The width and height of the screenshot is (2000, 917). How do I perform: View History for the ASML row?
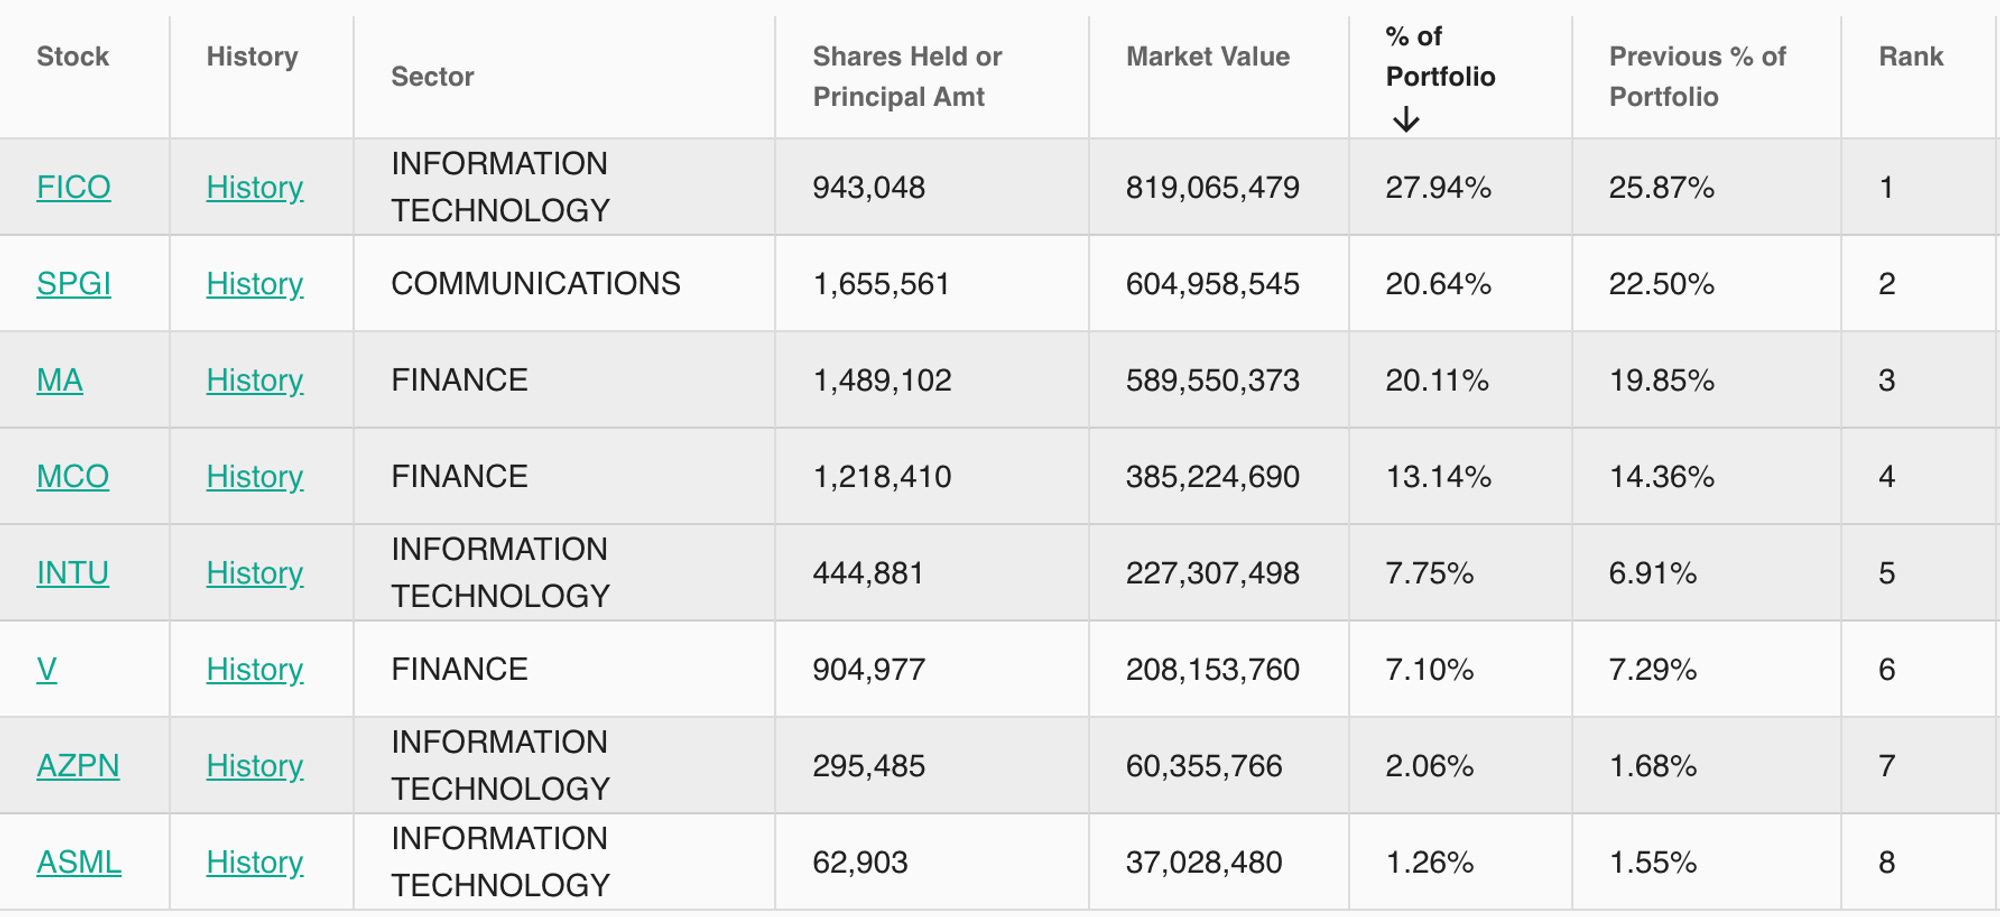click(254, 862)
